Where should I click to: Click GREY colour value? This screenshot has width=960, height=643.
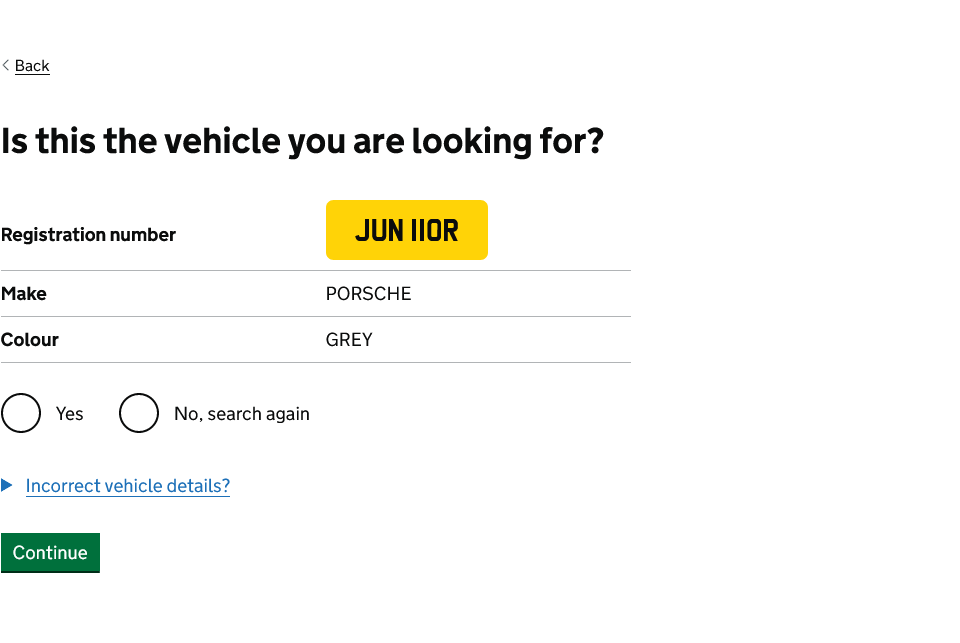coord(348,340)
